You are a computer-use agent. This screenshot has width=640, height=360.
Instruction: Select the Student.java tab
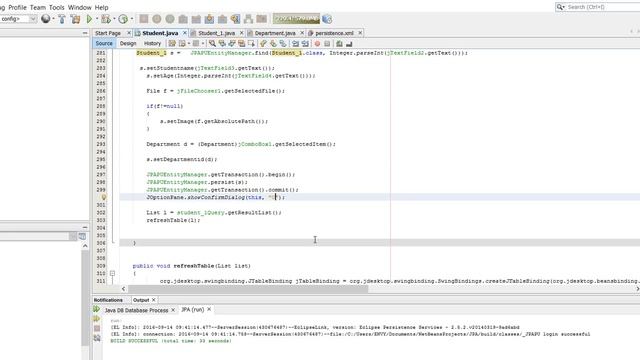tap(160, 33)
